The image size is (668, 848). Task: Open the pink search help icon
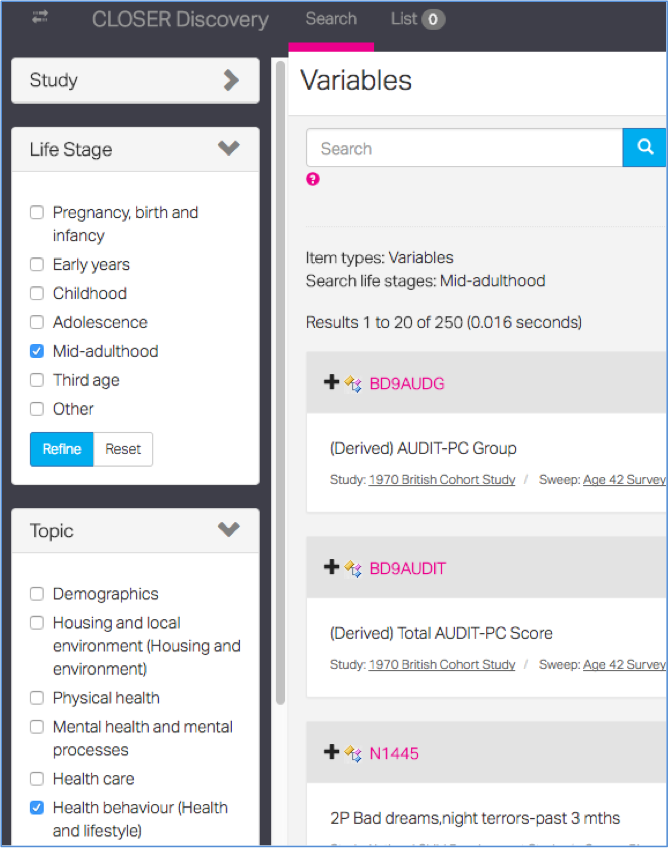pyautogui.click(x=313, y=179)
